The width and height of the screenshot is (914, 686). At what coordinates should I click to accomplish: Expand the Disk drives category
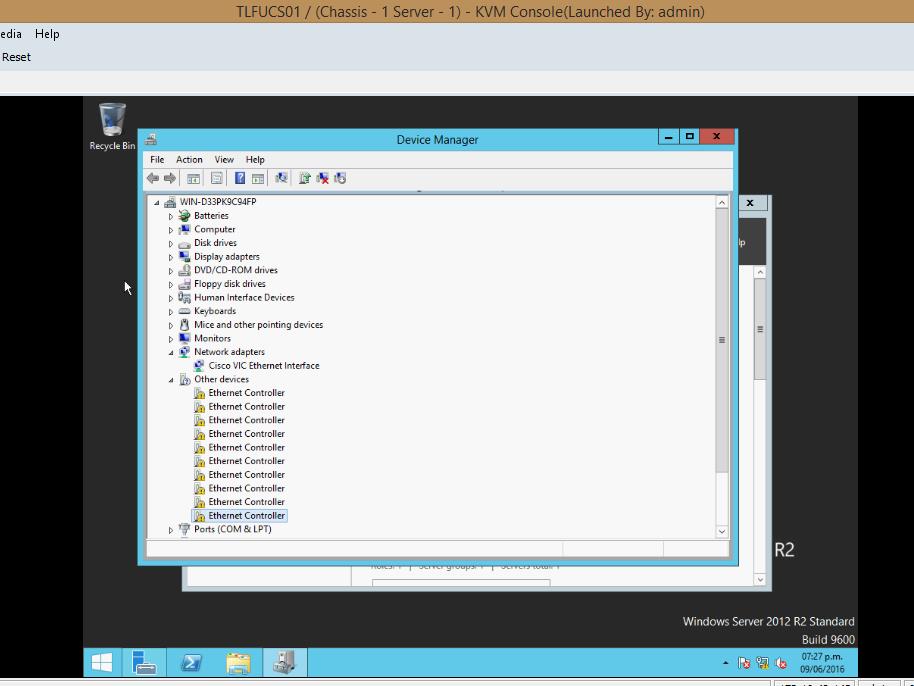coord(170,242)
